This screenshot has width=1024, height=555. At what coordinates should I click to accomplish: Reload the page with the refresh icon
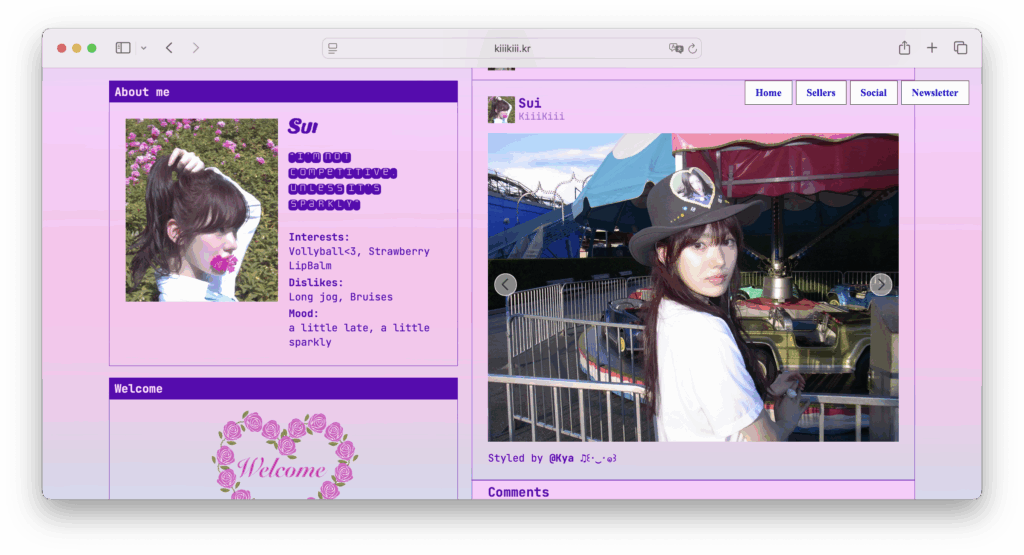[693, 48]
